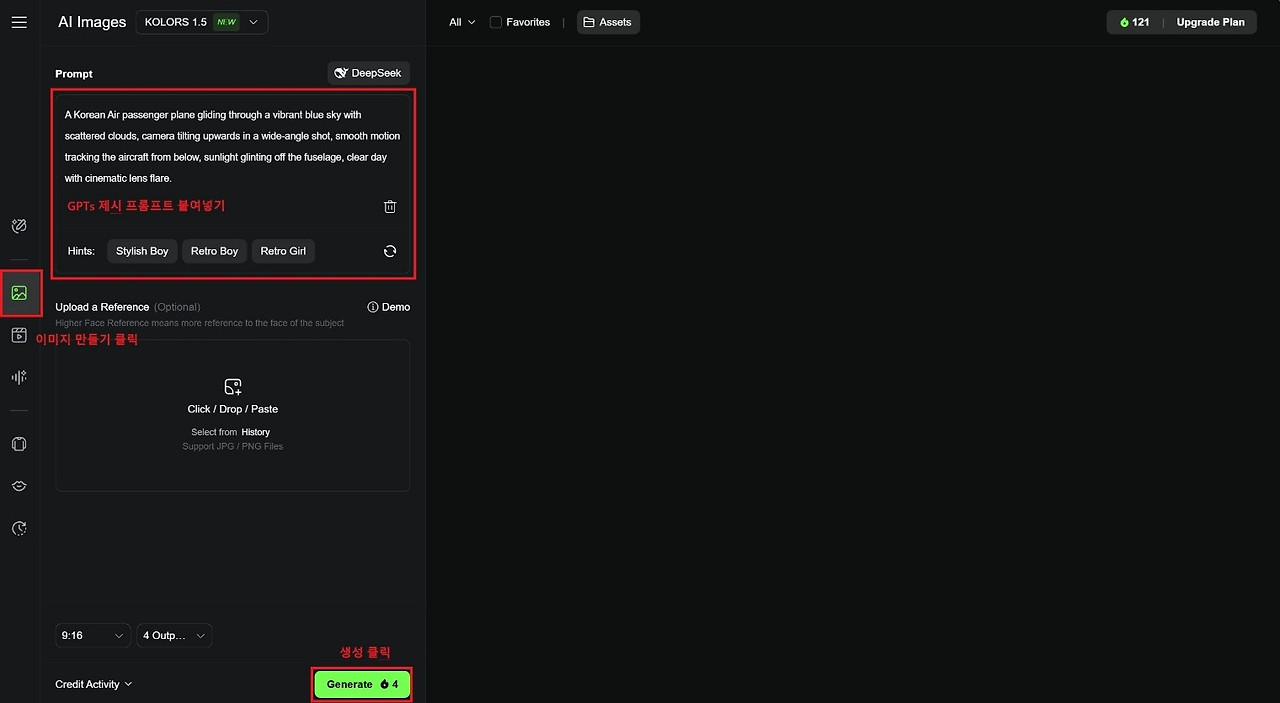Open the creative home sidebar icon
The image size is (1280, 703).
19,226
